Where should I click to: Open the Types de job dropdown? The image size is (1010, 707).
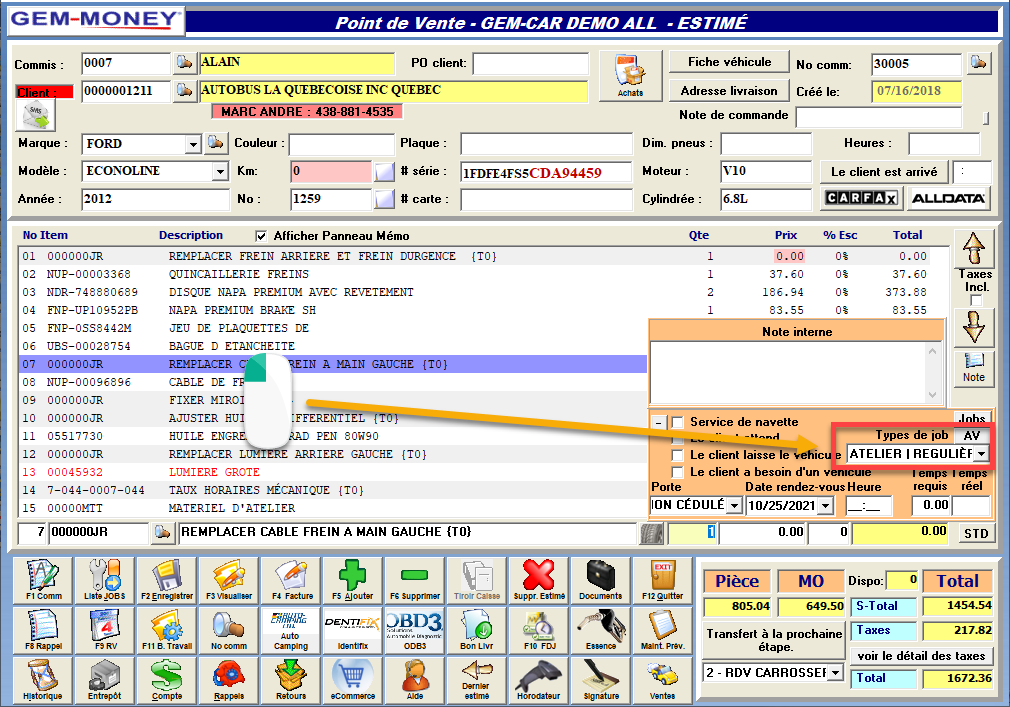(981, 454)
